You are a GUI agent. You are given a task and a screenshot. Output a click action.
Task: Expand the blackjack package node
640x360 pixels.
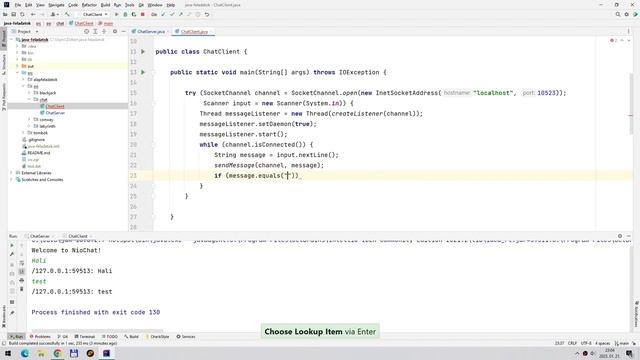click(x=29, y=93)
